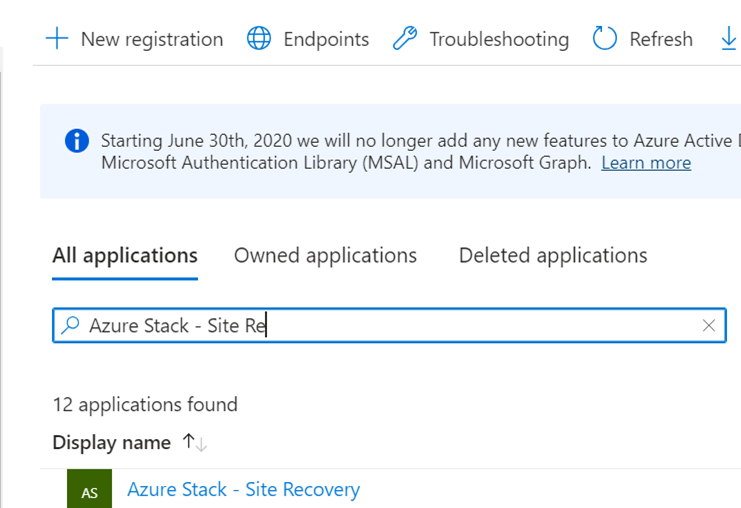The image size is (741, 508).
Task: Click the Refresh circular arrow icon
Action: pos(605,39)
